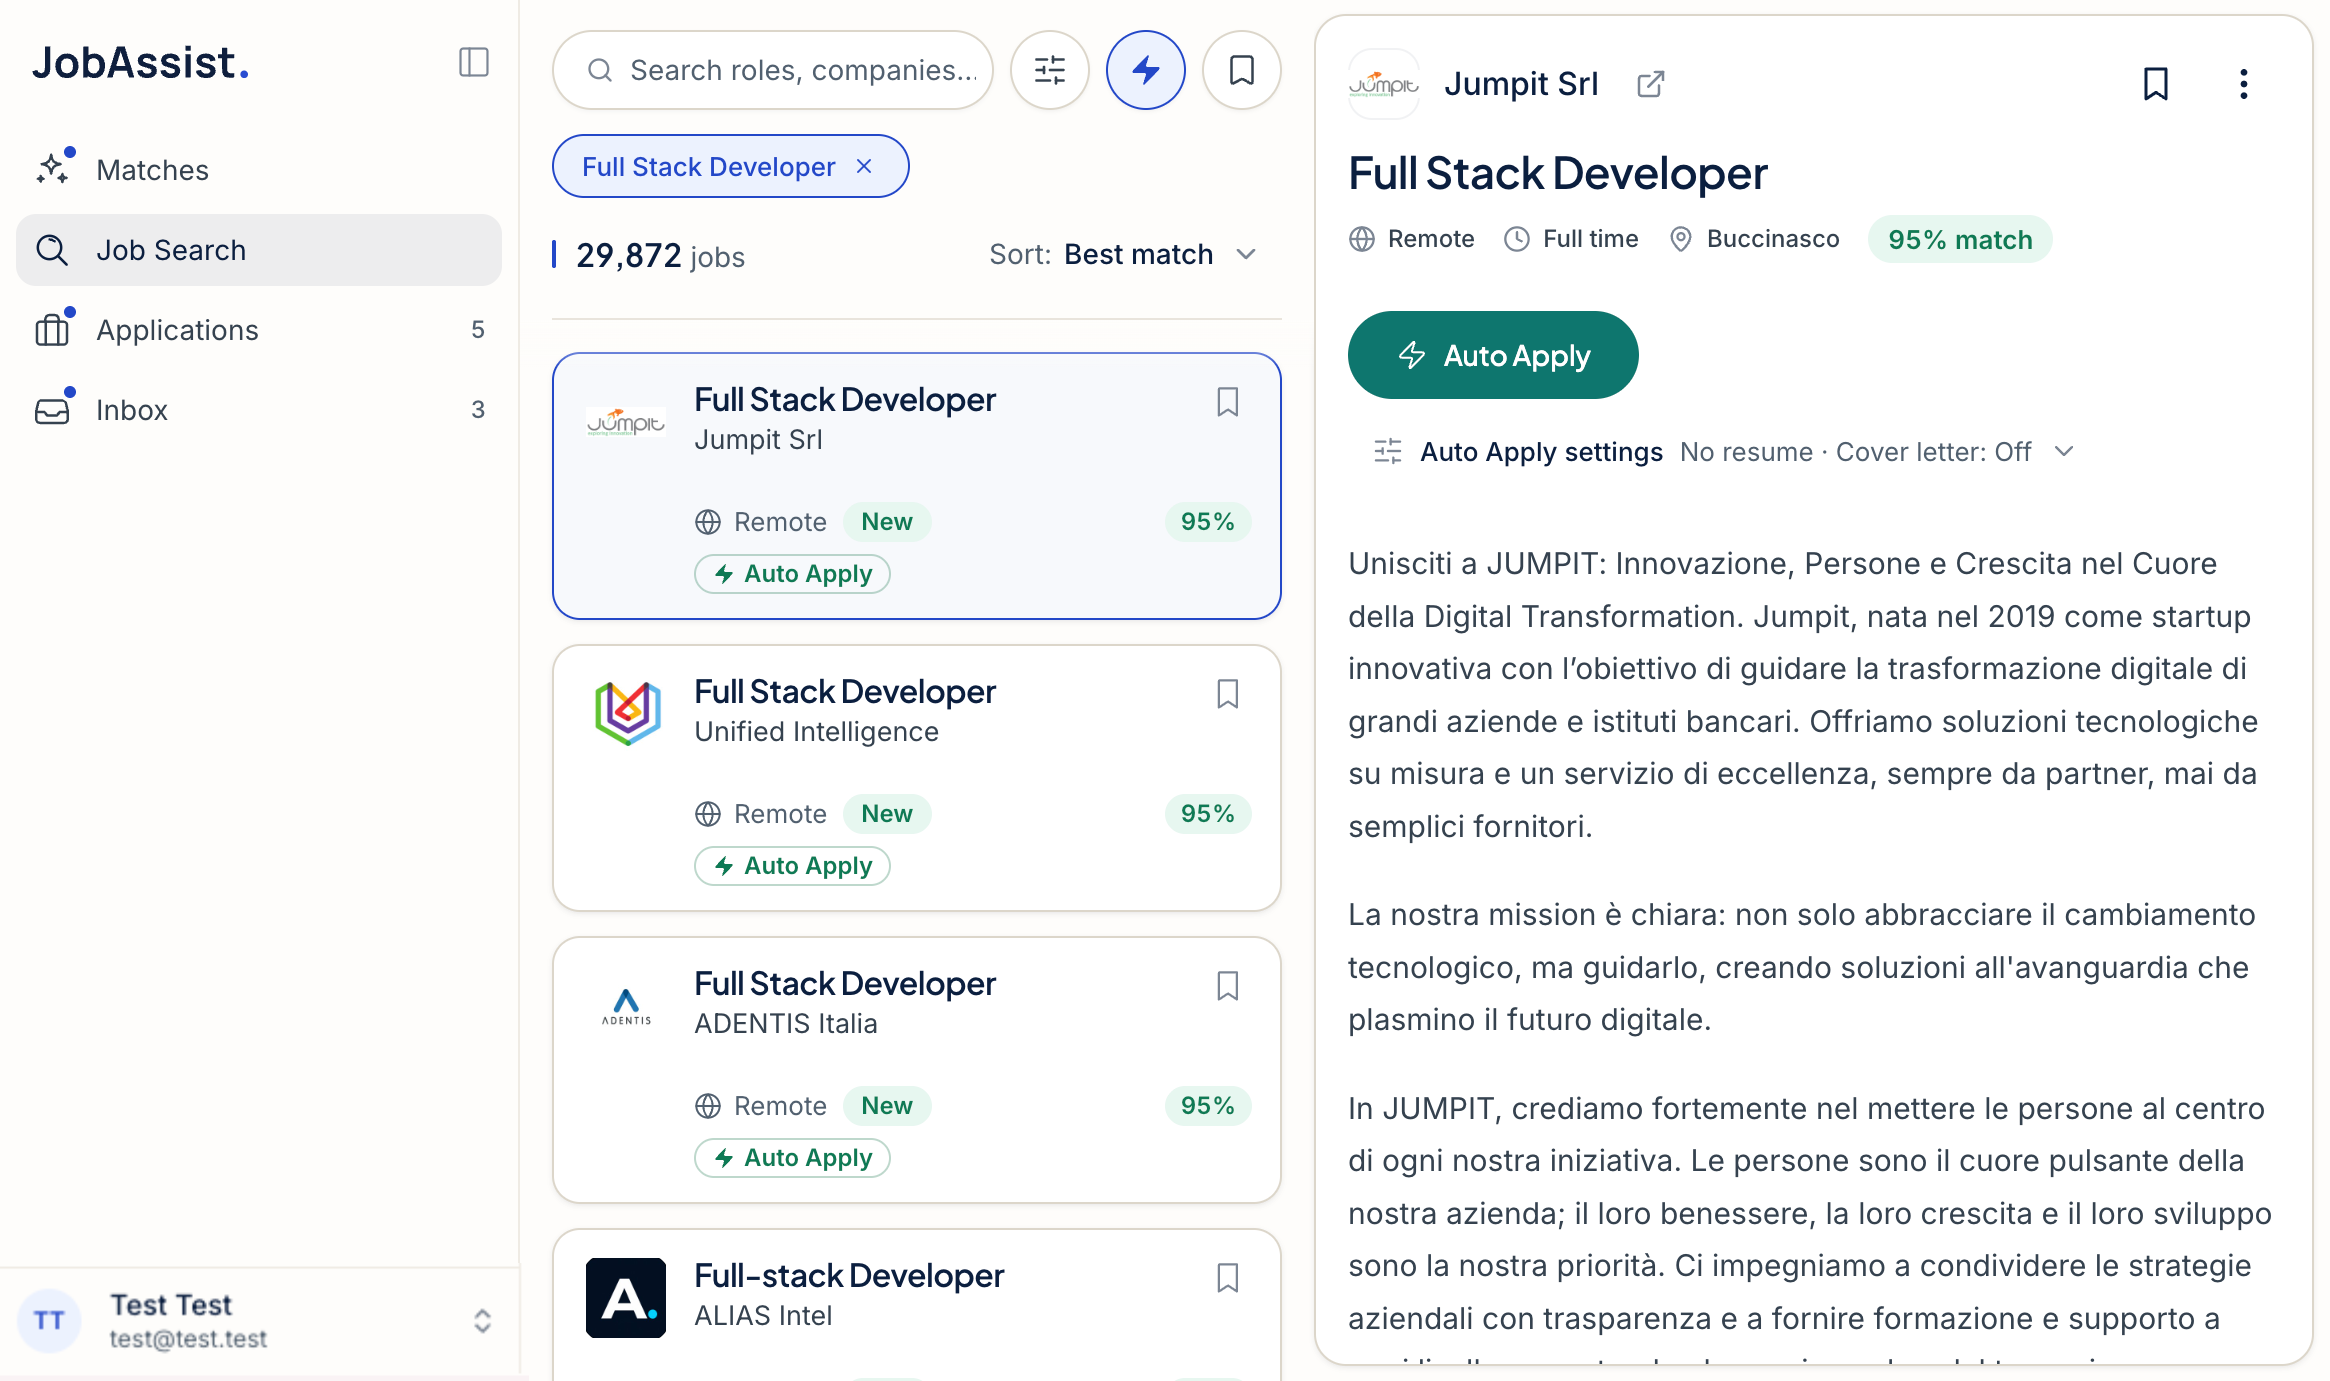Click 95% badge on ADENTIS Italia card

pos(1208,1106)
